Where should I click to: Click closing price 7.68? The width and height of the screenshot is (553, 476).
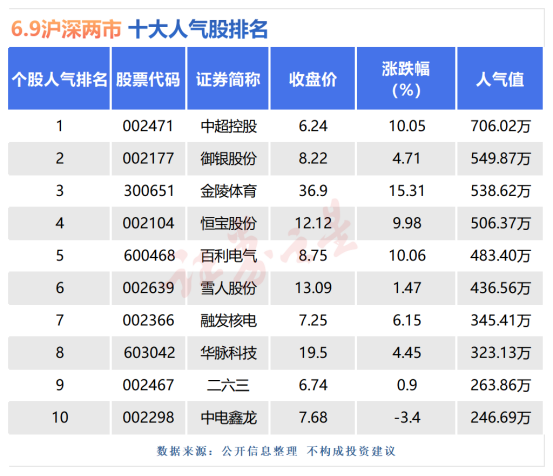313,418
